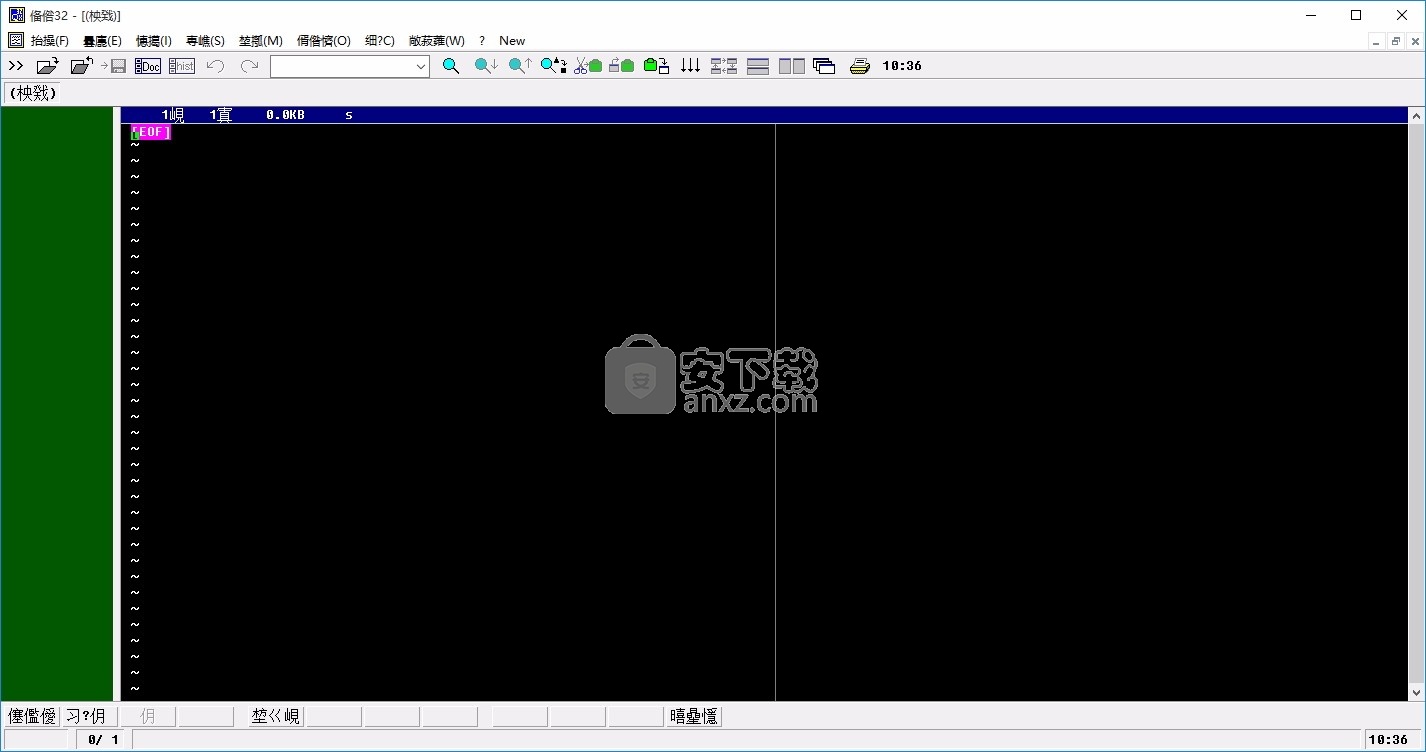
Task: Click the open file folder icon
Action: point(48,66)
